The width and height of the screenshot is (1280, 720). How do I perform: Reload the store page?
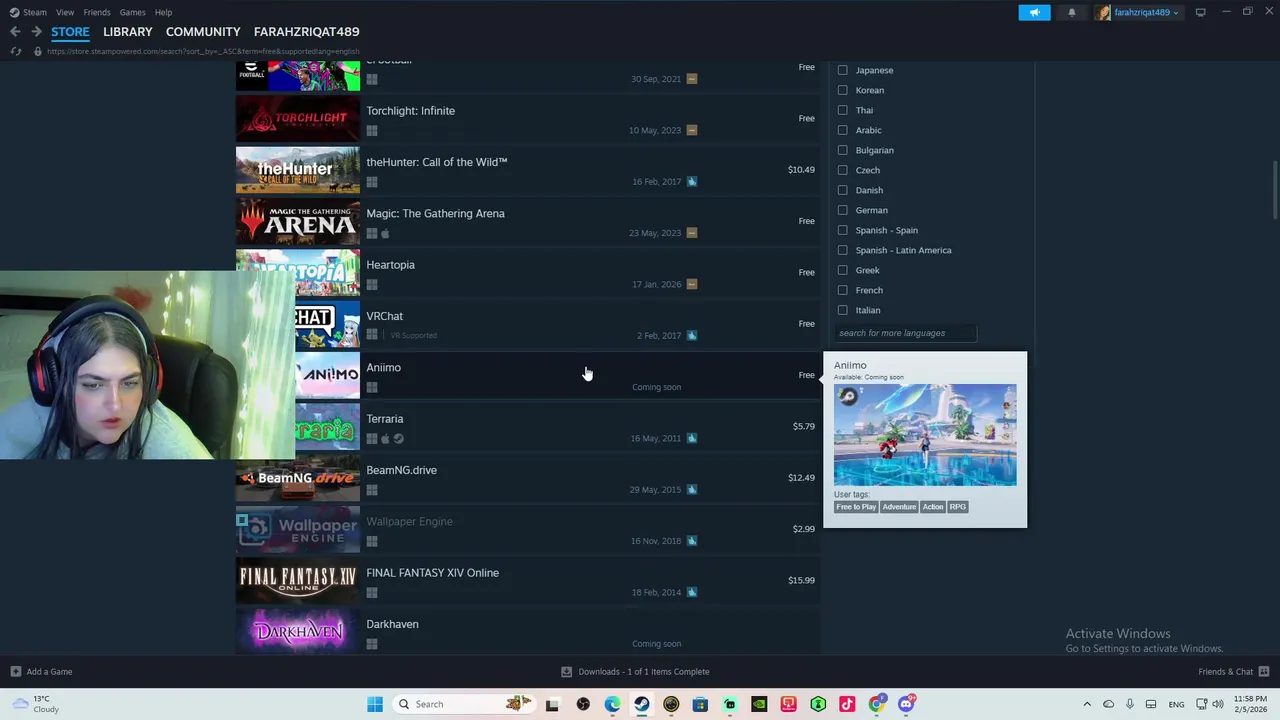point(15,51)
